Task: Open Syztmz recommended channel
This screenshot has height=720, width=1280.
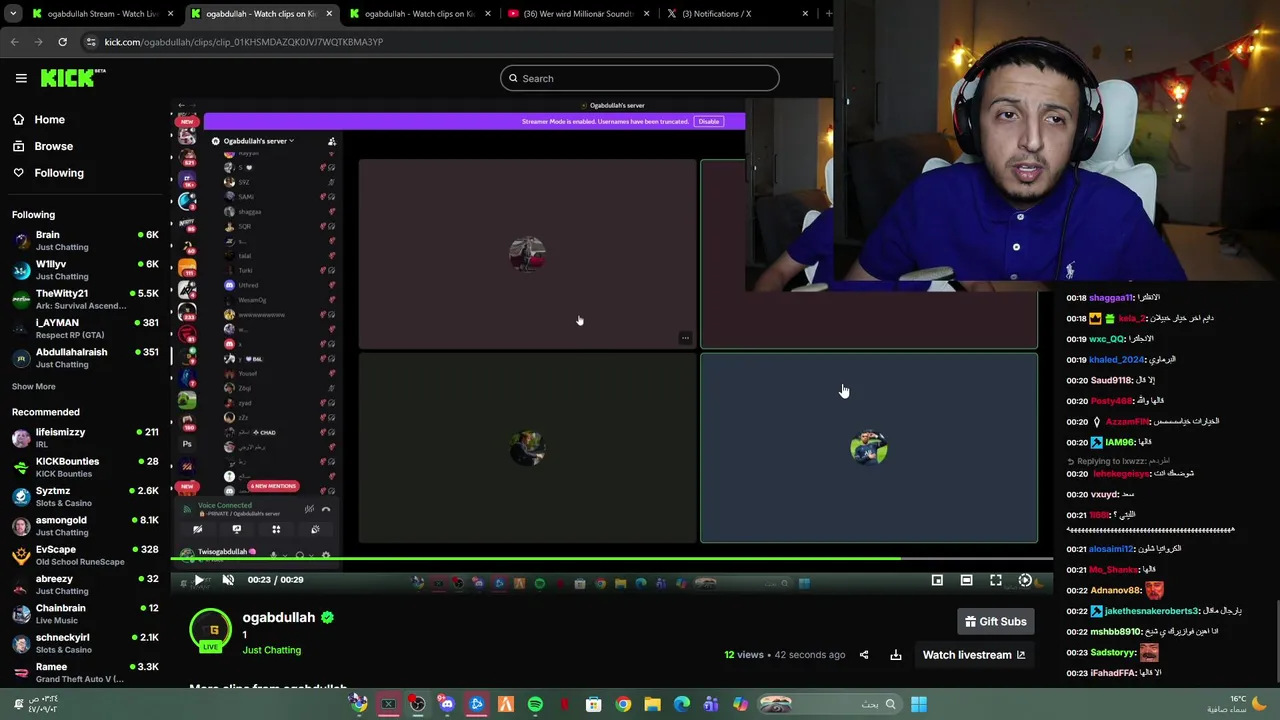Action: [85, 496]
